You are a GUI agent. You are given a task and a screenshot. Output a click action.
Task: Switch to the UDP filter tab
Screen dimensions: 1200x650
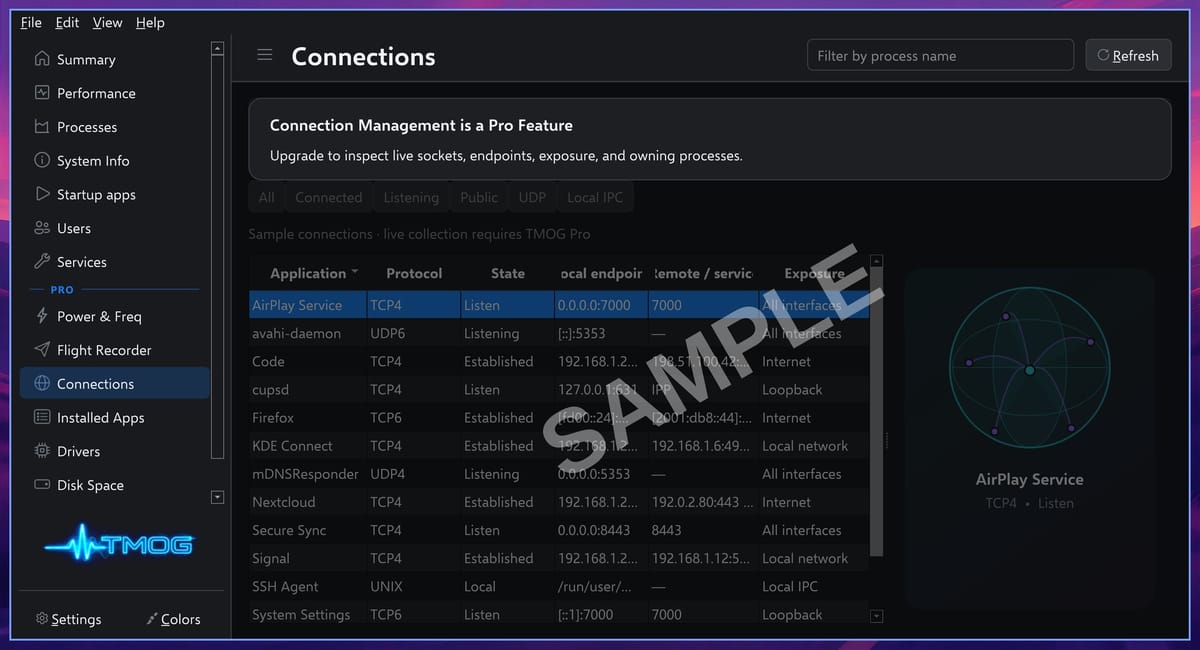point(532,198)
